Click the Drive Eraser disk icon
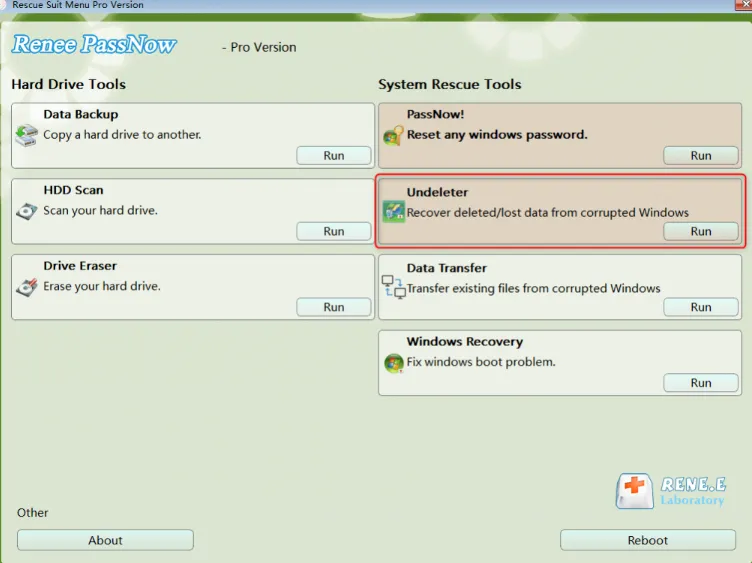This screenshot has width=752, height=563. pos(26,287)
